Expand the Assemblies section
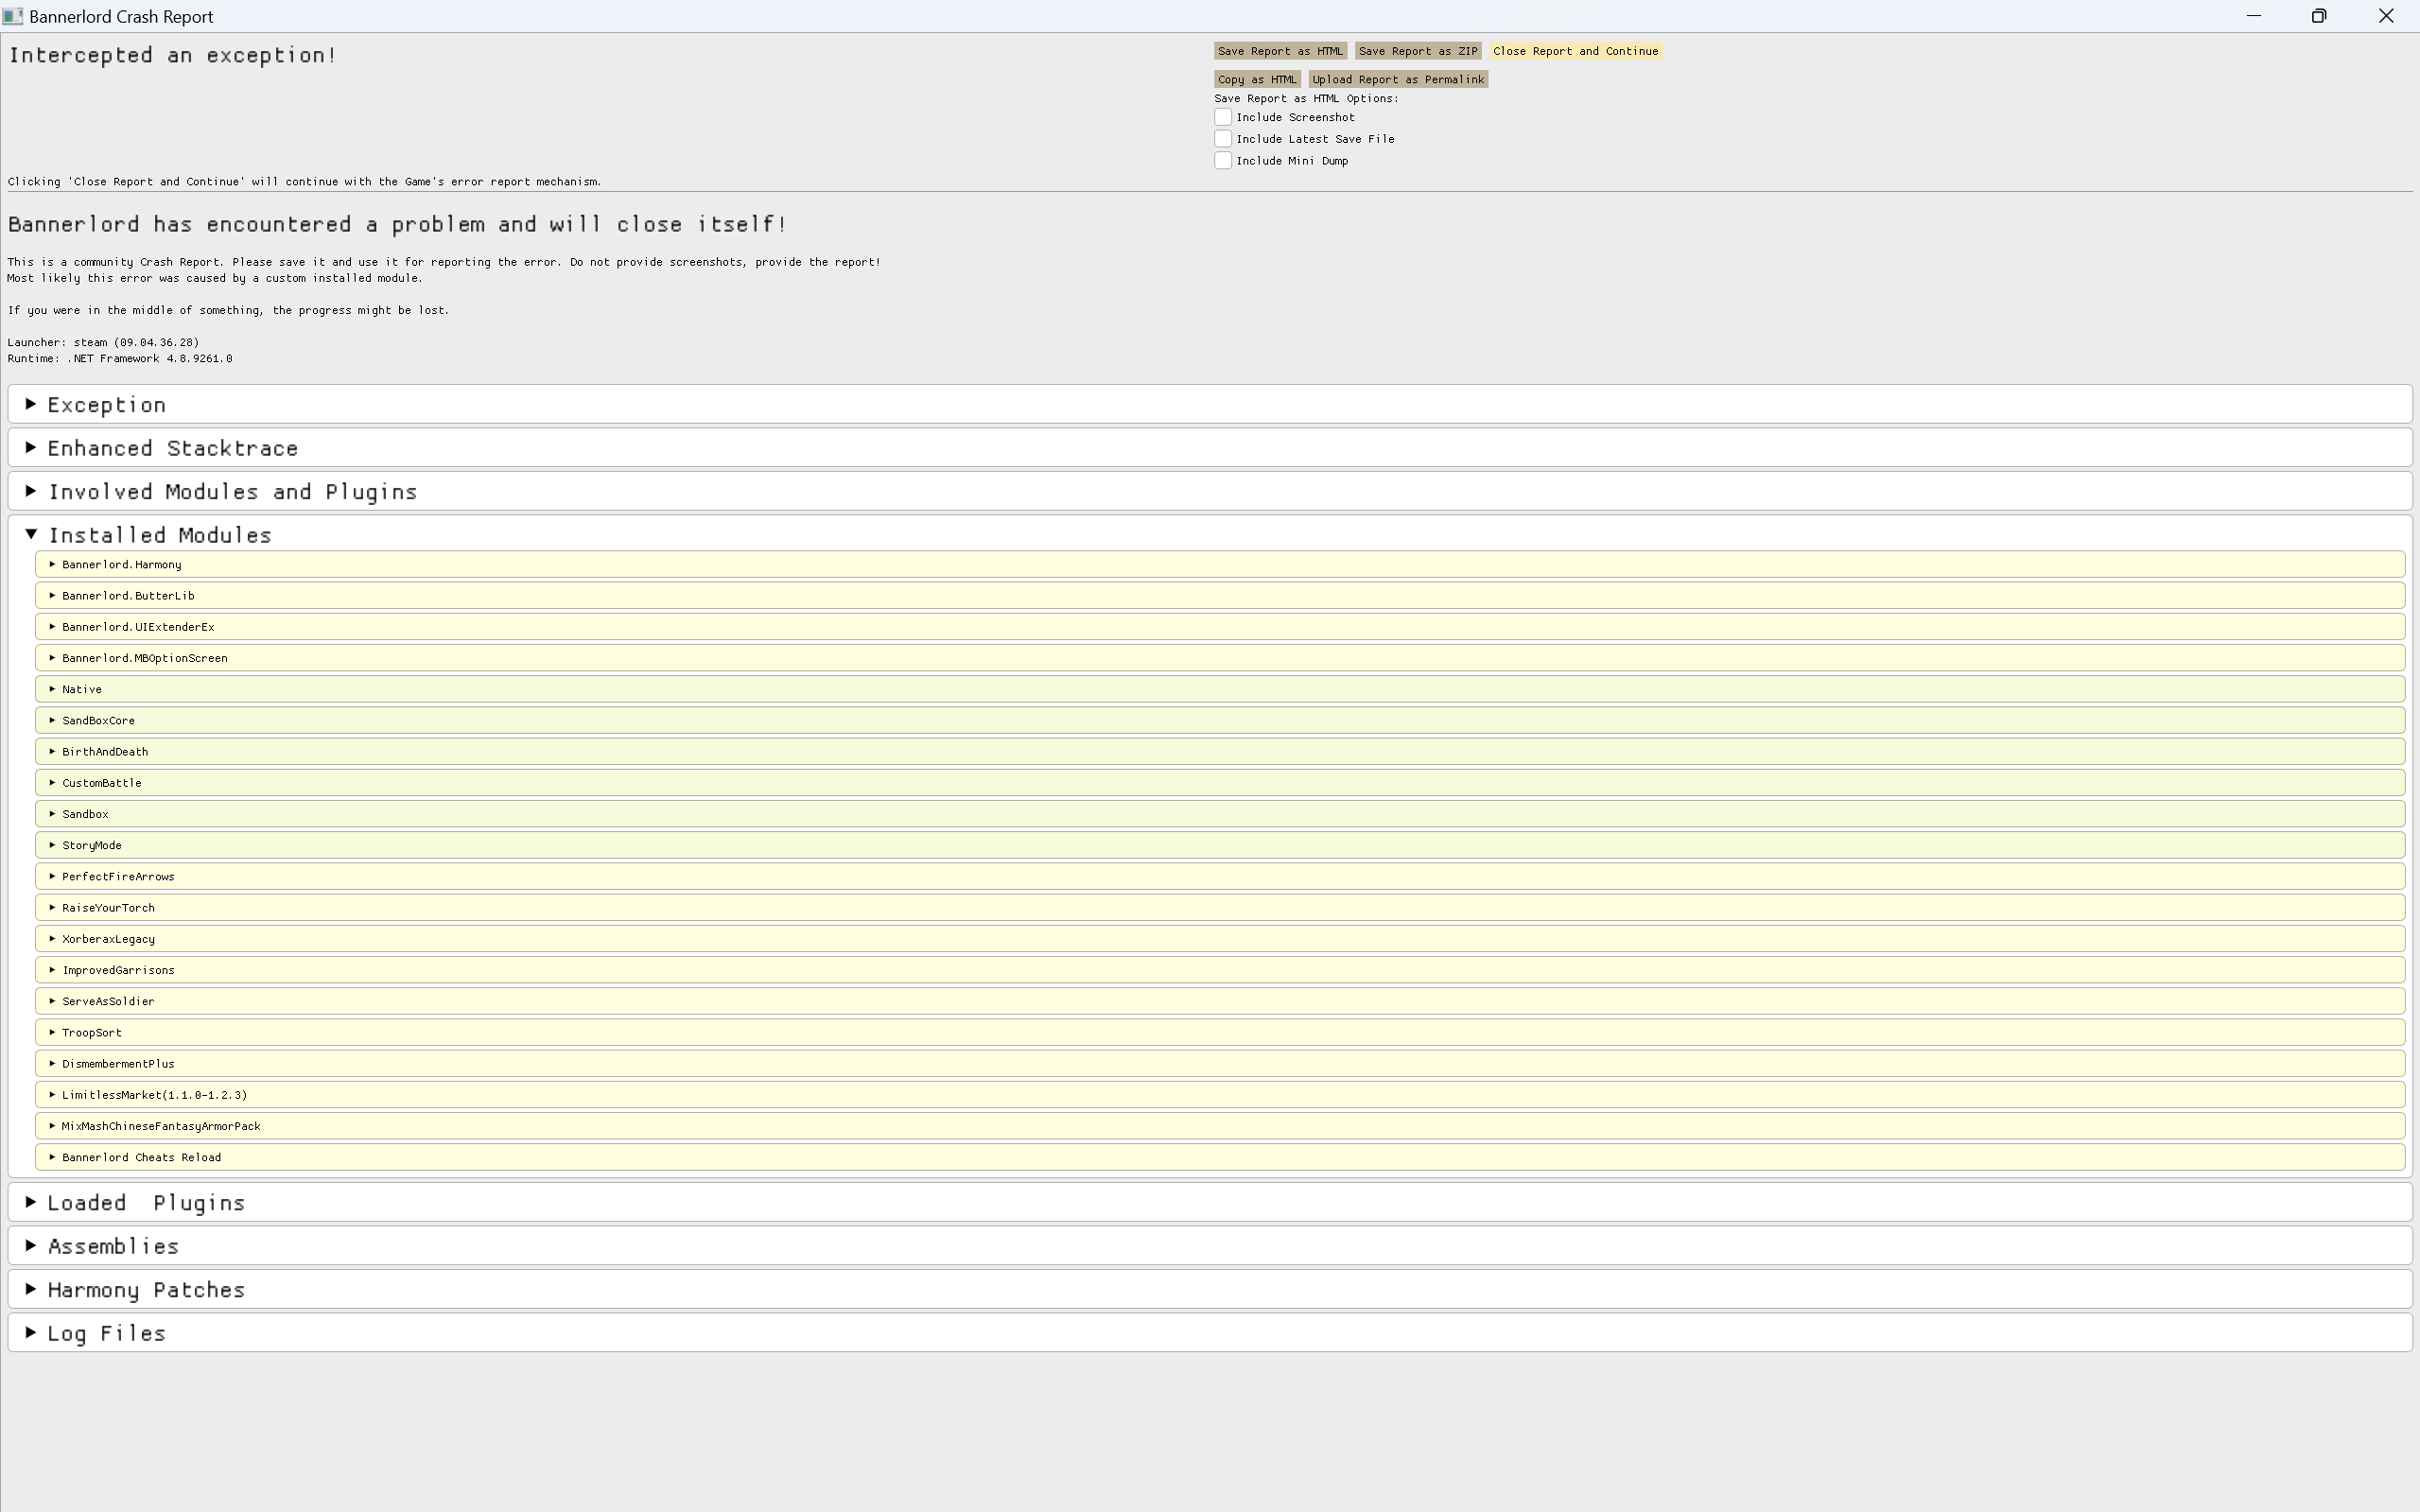Viewport: 2420px width, 1512px height. click(1210, 1246)
